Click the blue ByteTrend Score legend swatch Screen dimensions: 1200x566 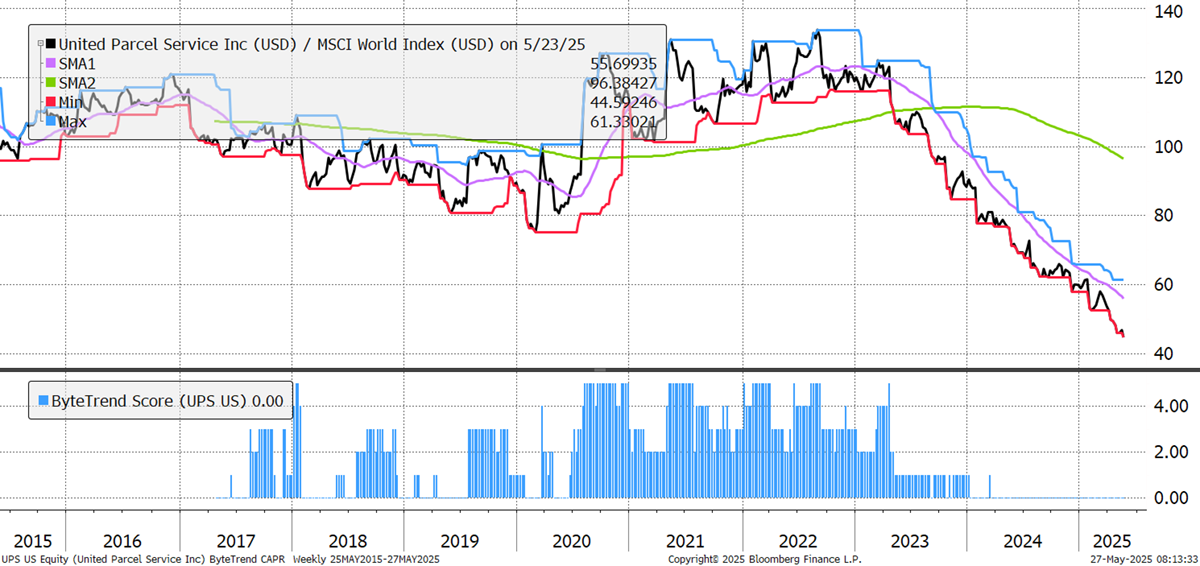(42, 402)
